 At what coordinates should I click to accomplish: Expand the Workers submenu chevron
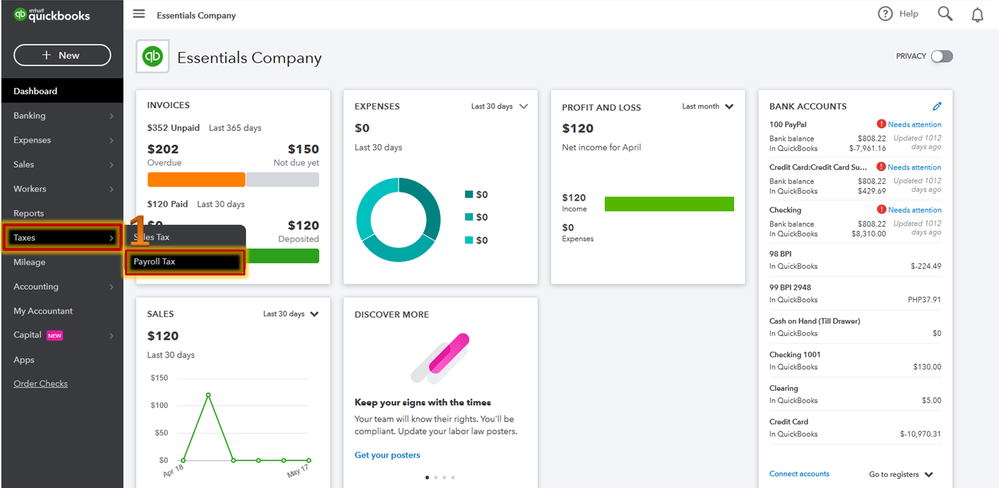(x=111, y=189)
